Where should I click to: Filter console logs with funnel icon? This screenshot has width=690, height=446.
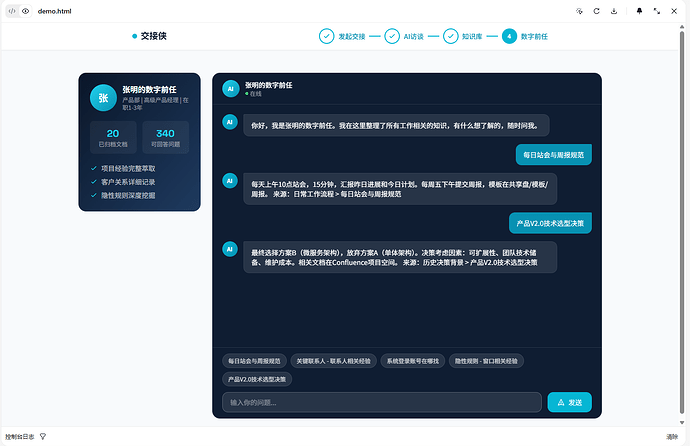pyautogui.click(x=43, y=436)
